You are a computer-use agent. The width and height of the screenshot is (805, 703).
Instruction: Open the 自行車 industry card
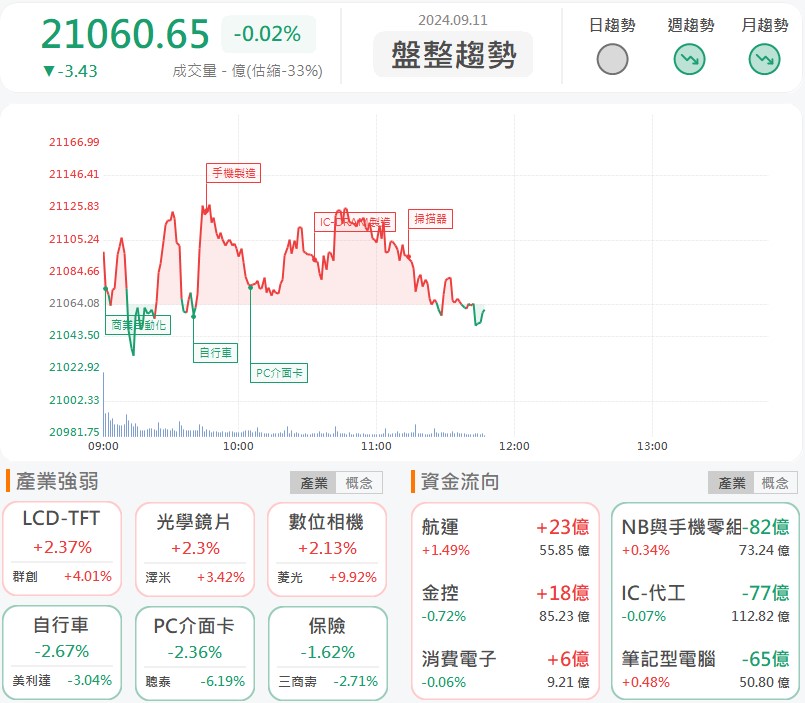pos(62,652)
